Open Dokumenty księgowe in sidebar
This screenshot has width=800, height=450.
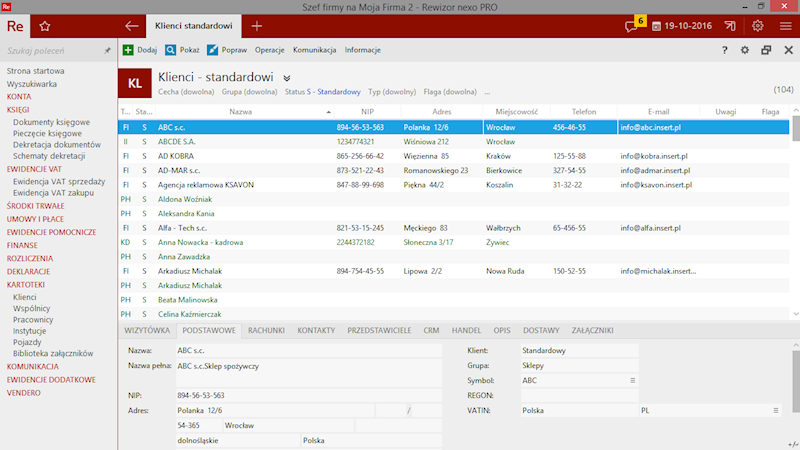(x=52, y=122)
